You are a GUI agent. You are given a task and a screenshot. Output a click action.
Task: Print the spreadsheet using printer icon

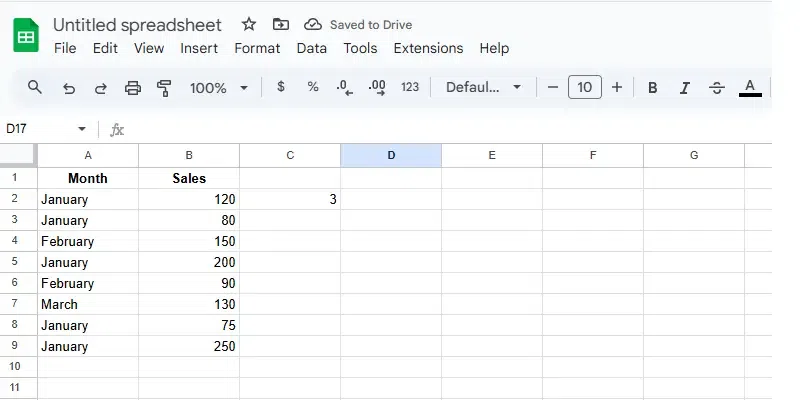133,88
